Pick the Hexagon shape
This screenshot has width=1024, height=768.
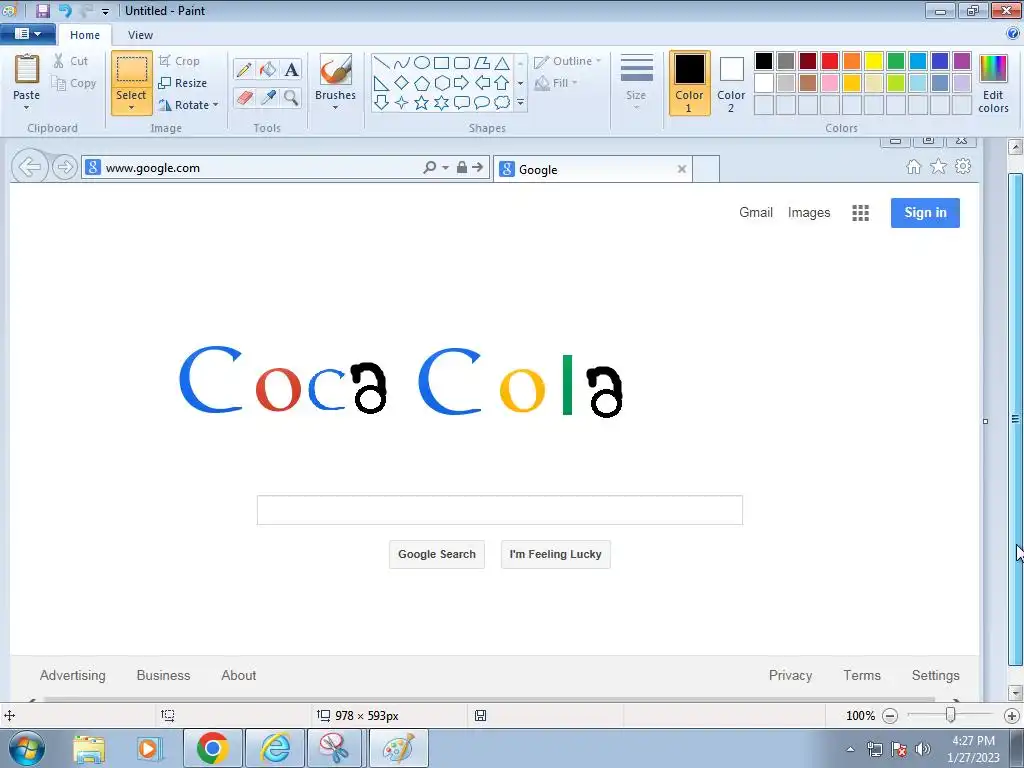(441, 83)
